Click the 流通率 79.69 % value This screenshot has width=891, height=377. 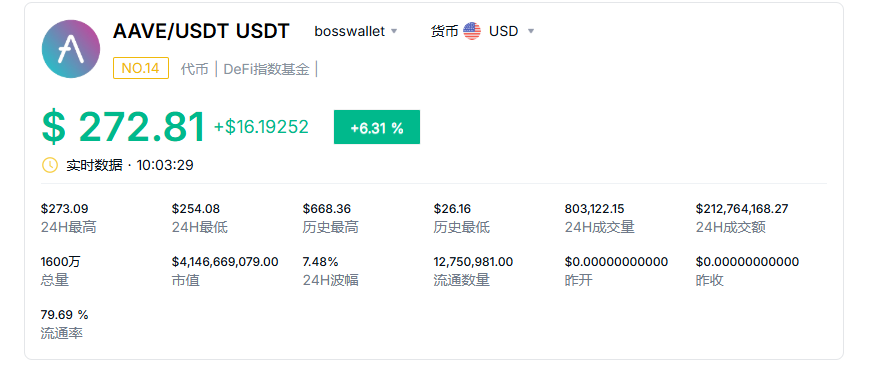click(65, 315)
